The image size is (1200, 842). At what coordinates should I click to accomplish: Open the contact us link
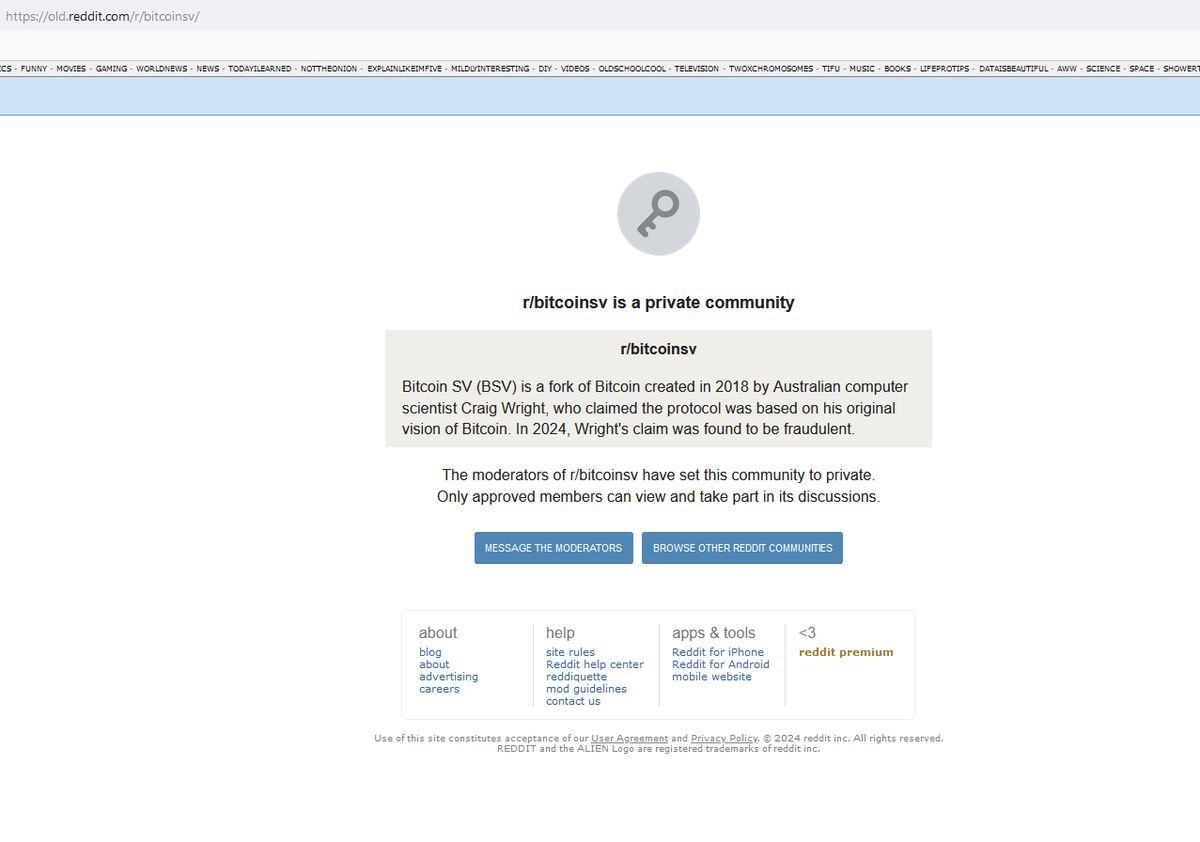(x=573, y=701)
